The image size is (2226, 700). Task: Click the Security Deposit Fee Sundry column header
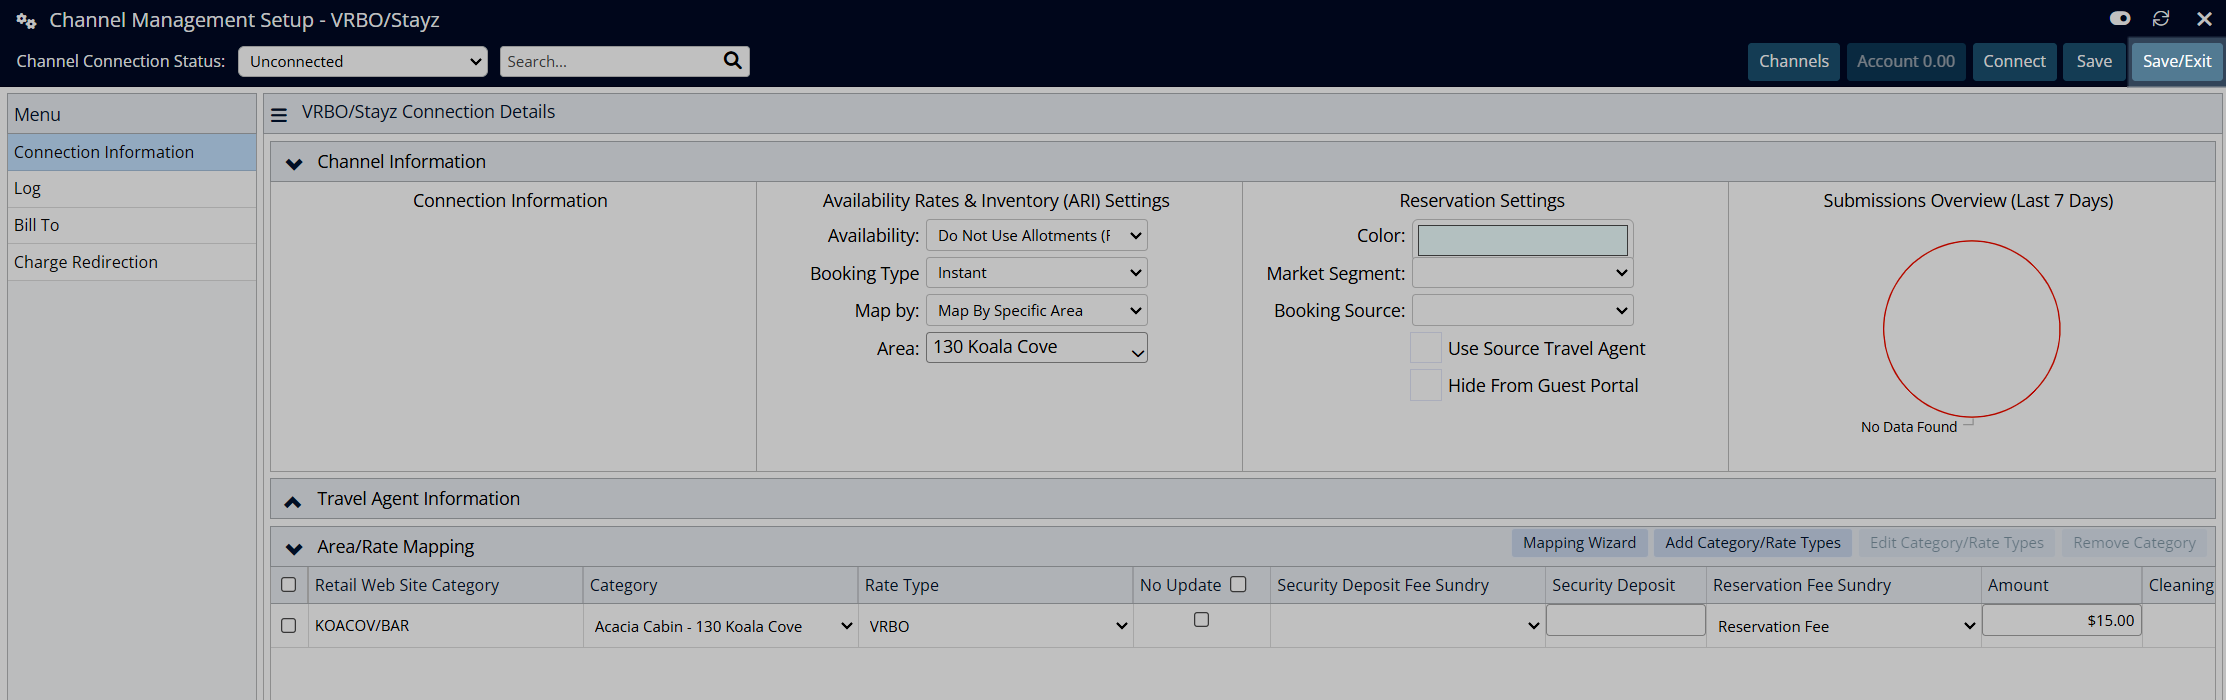tap(1408, 585)
